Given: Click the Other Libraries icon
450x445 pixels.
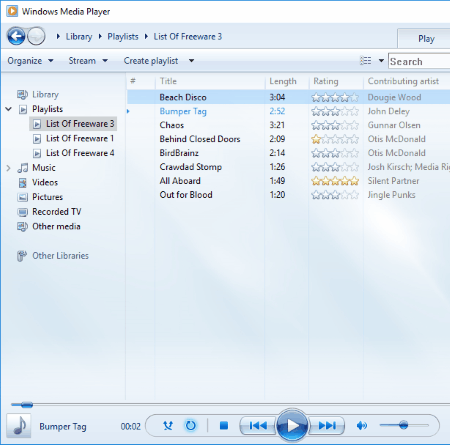Looking at the screenshot, I should (x=22, y=256).
